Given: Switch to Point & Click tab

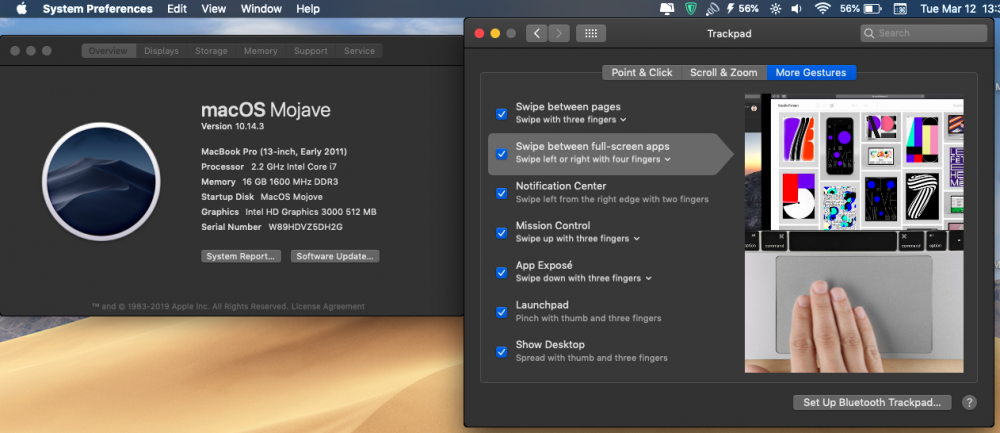Looking at the screenshot, I should click(x=642, y=73).
